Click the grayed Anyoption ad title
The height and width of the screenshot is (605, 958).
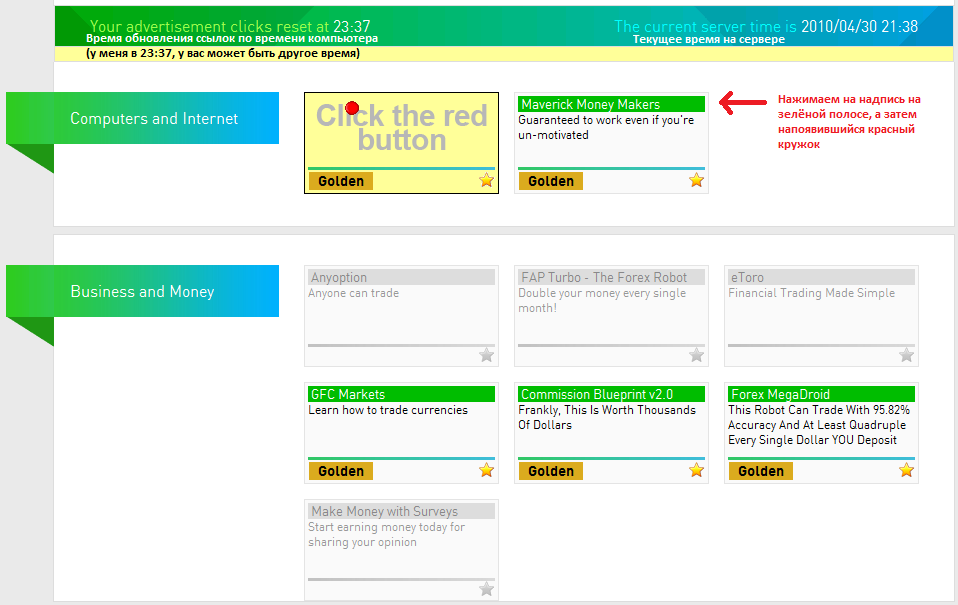tap(339, 277)
